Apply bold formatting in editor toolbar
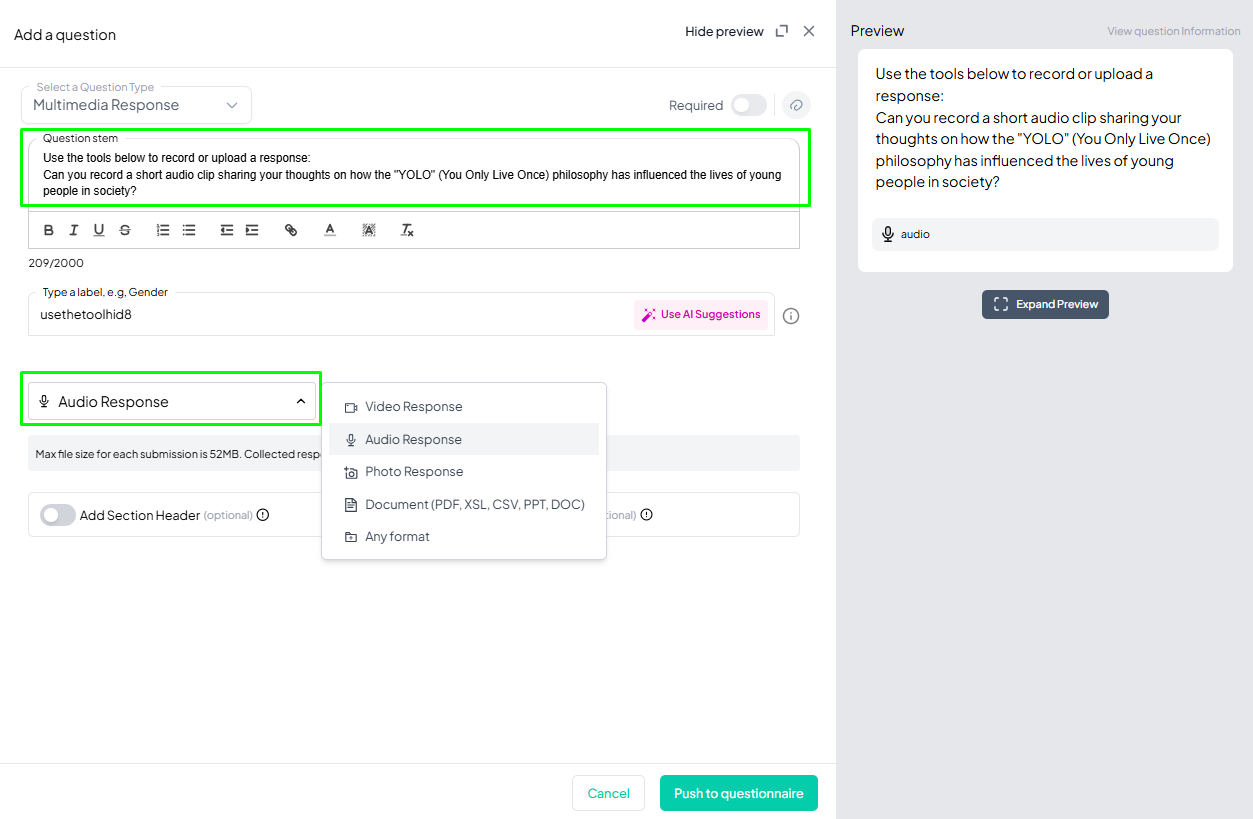The image size is (1253, 819). click(x=49, y=230)
